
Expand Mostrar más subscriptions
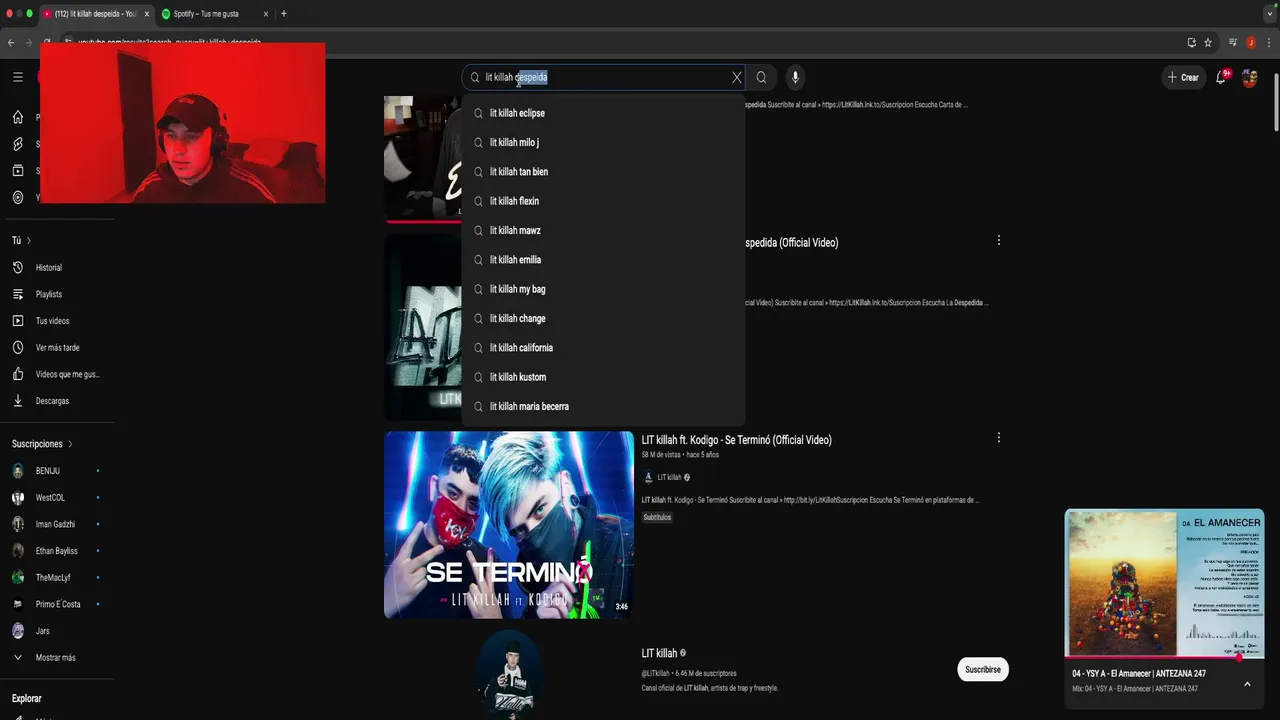click(x=55, y=658)
